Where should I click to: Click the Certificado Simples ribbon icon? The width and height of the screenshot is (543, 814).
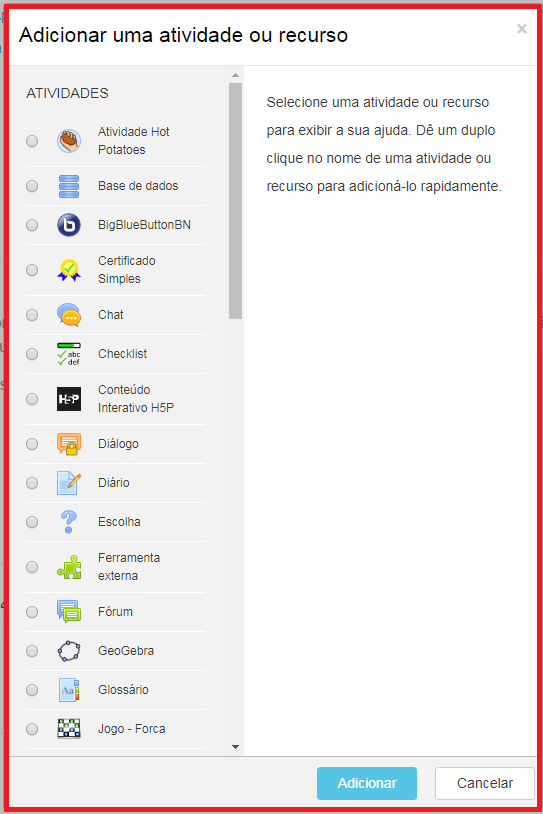coord(69,270)
